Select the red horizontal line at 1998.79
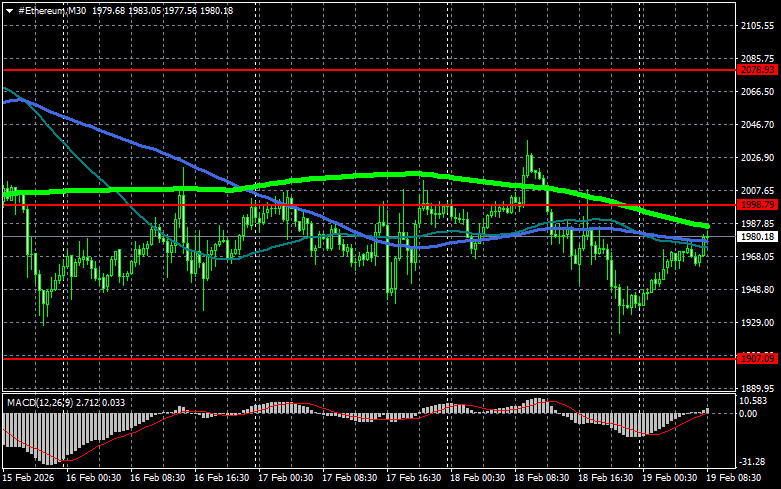Screen dimensions: 781x489 (x=369, y=205)
